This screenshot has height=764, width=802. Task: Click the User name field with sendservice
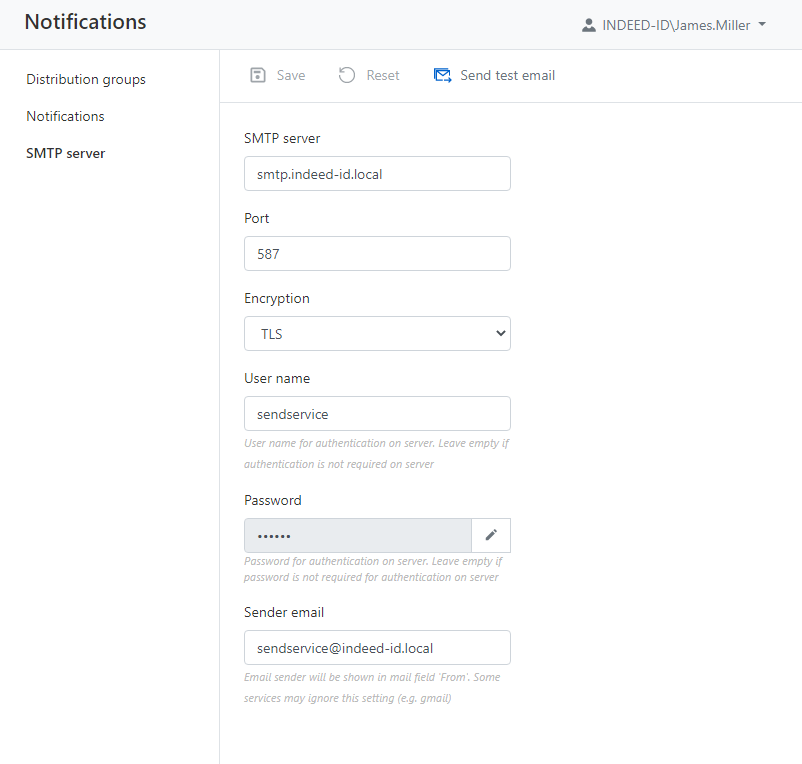(x=377, y=414)
